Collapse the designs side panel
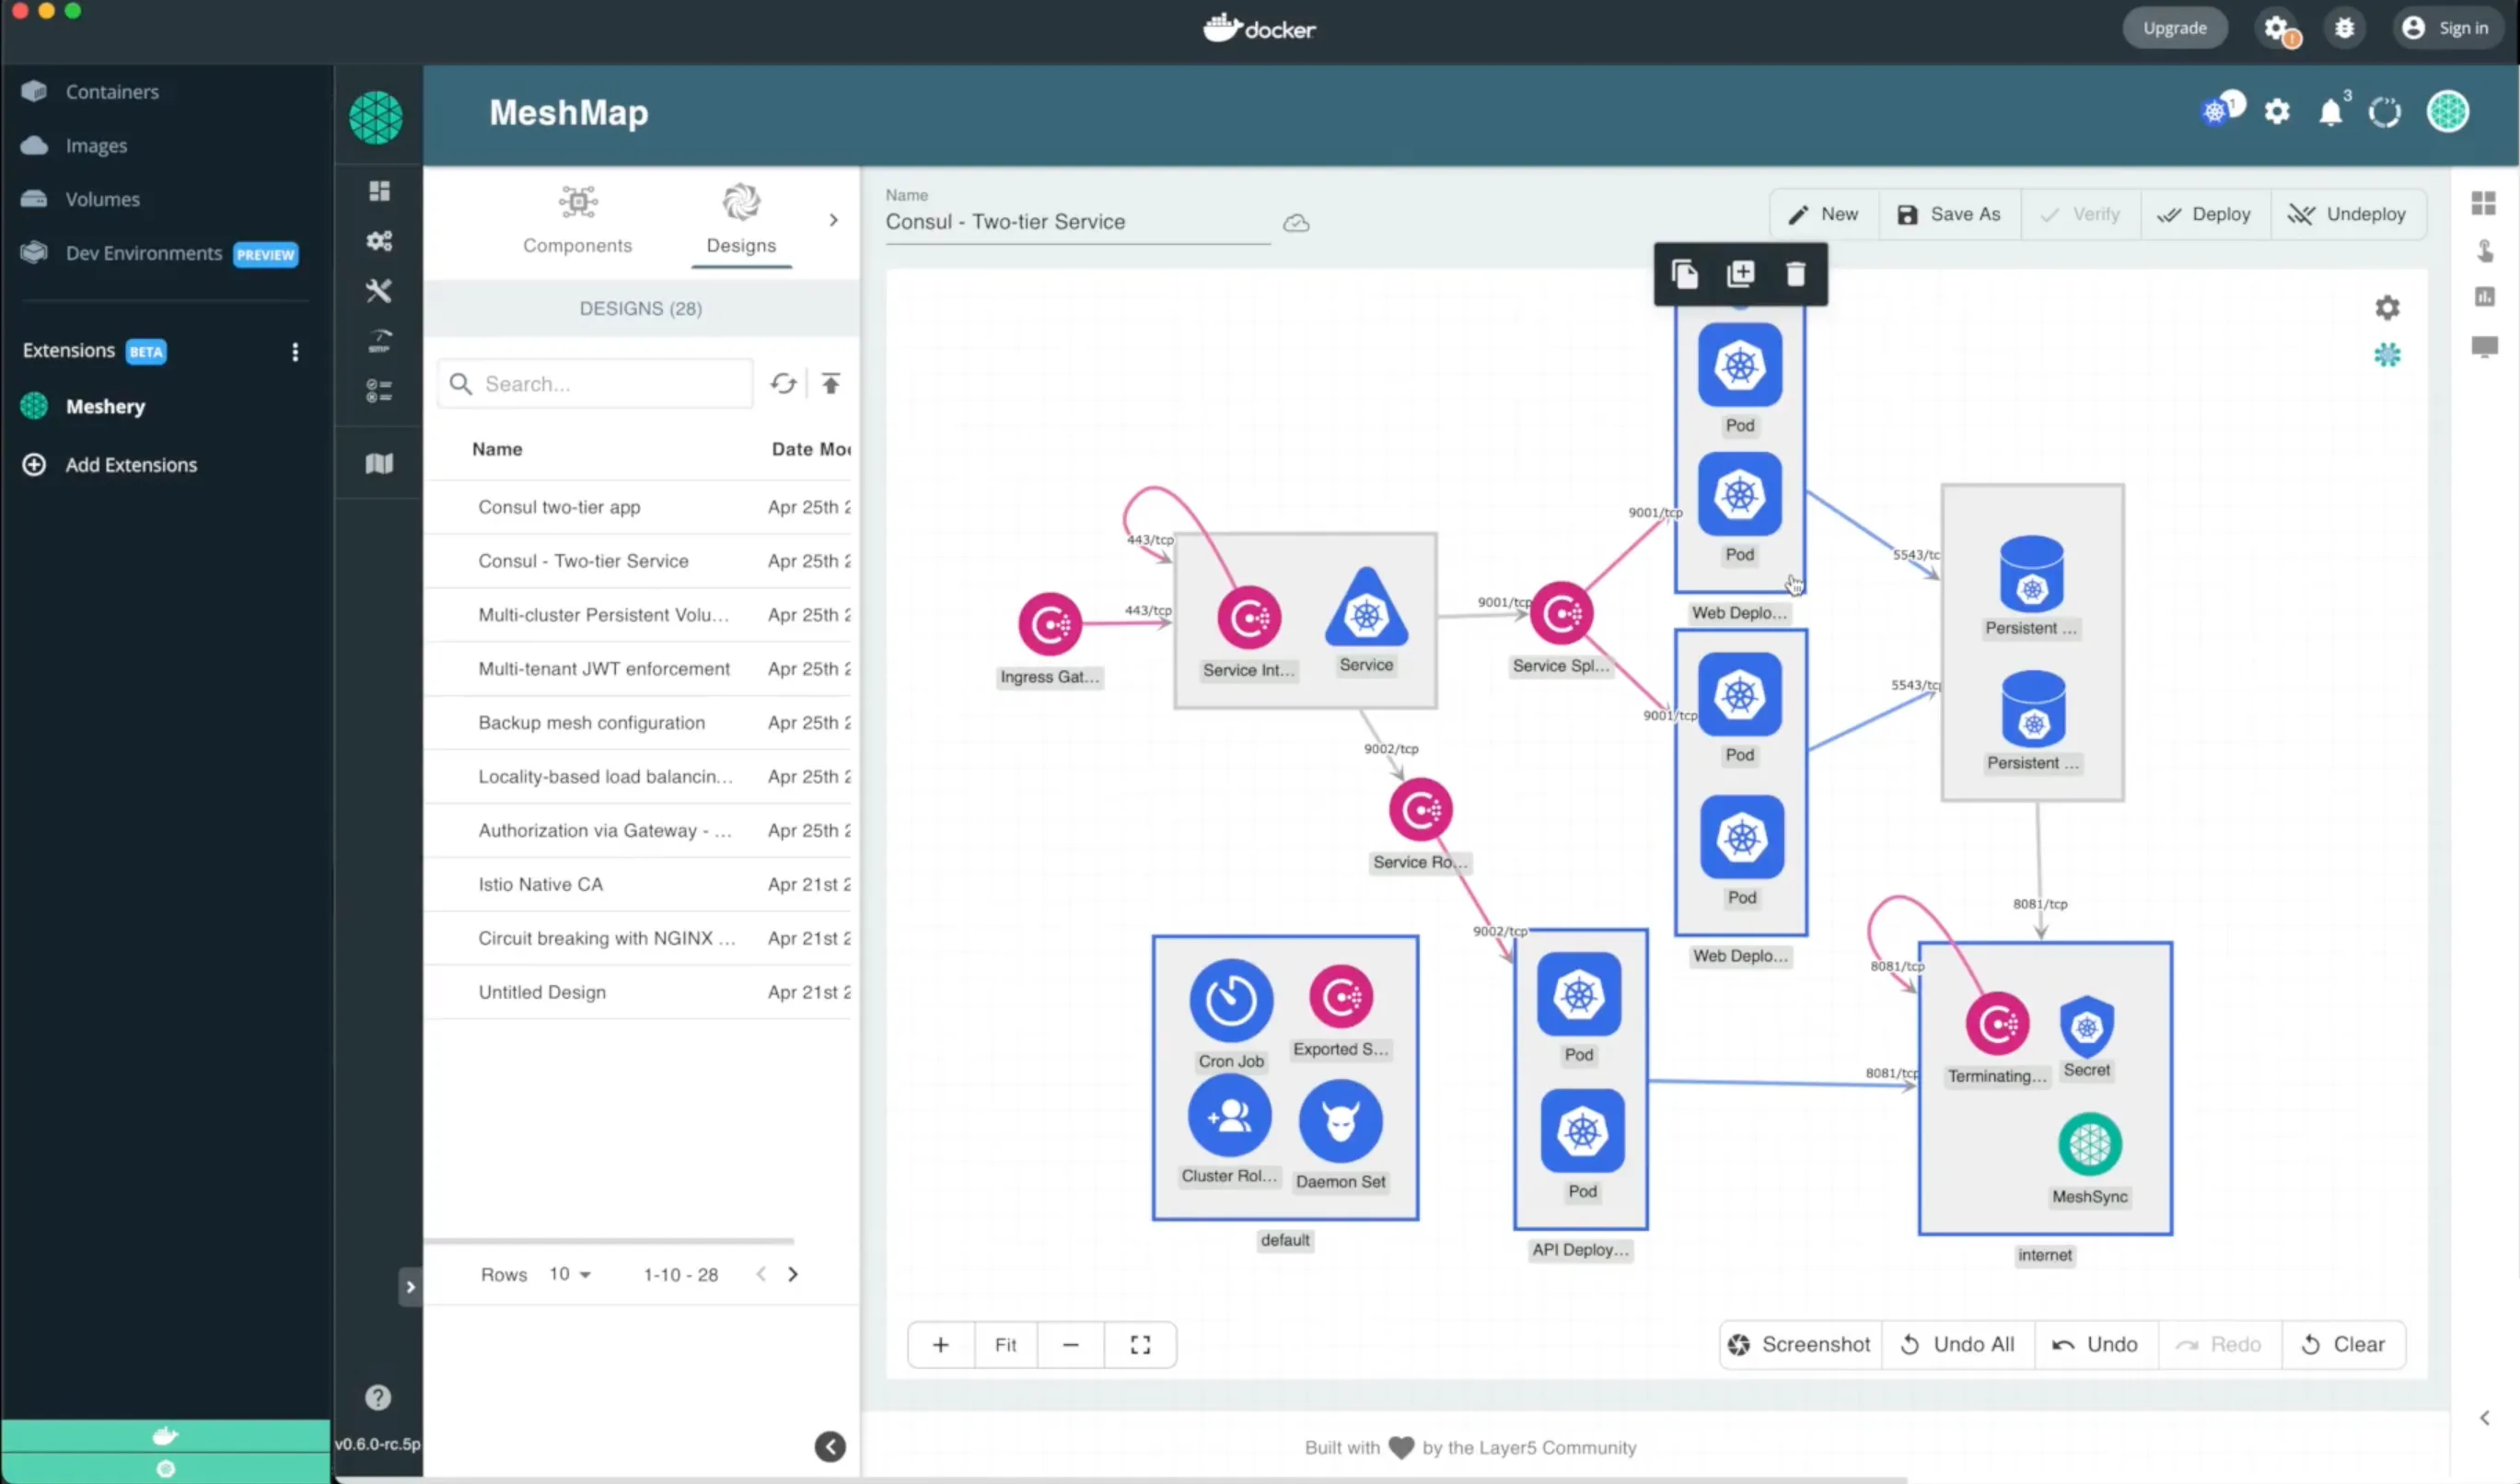This screenshot has height=1484, width=2520. (x=829, y=1446)
